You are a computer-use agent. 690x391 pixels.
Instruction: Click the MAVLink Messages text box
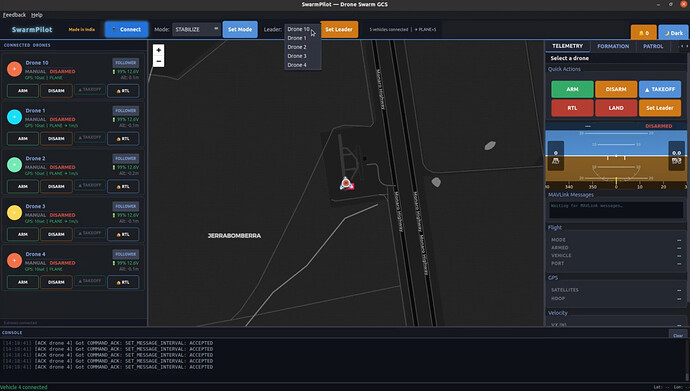pos(616,210)
